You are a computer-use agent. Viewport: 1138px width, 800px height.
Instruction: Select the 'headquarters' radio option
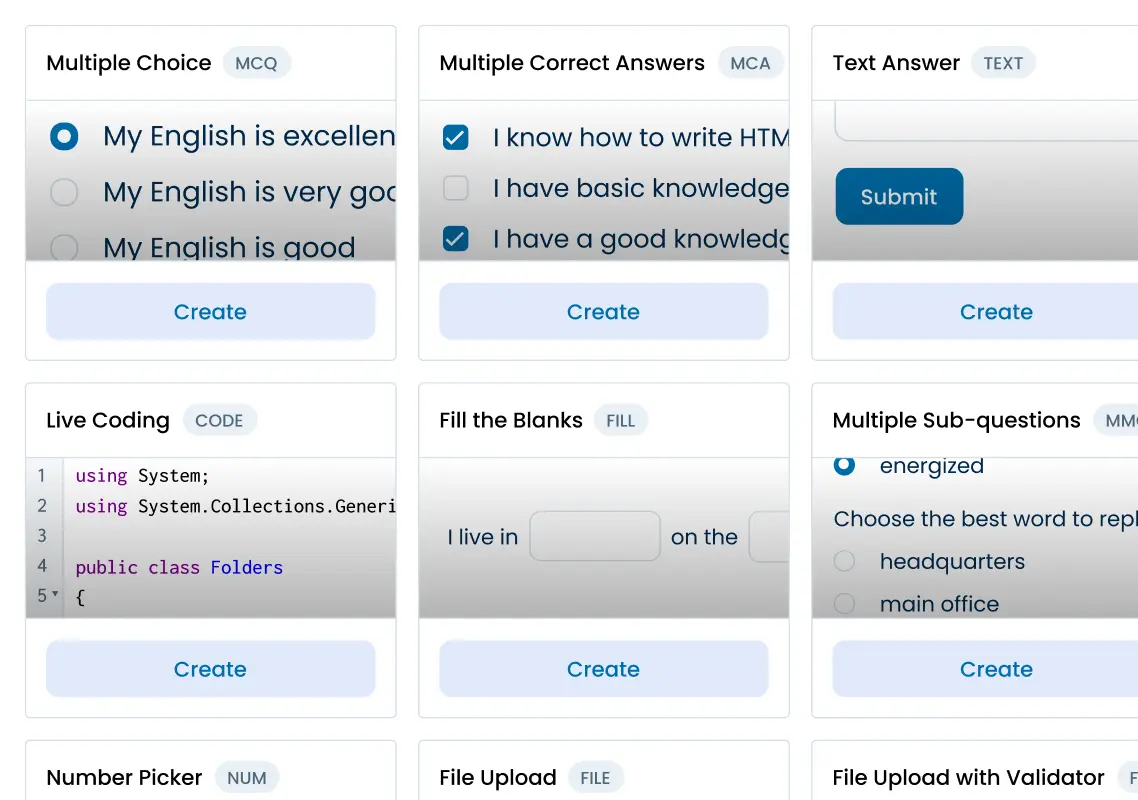coord(844,561)
